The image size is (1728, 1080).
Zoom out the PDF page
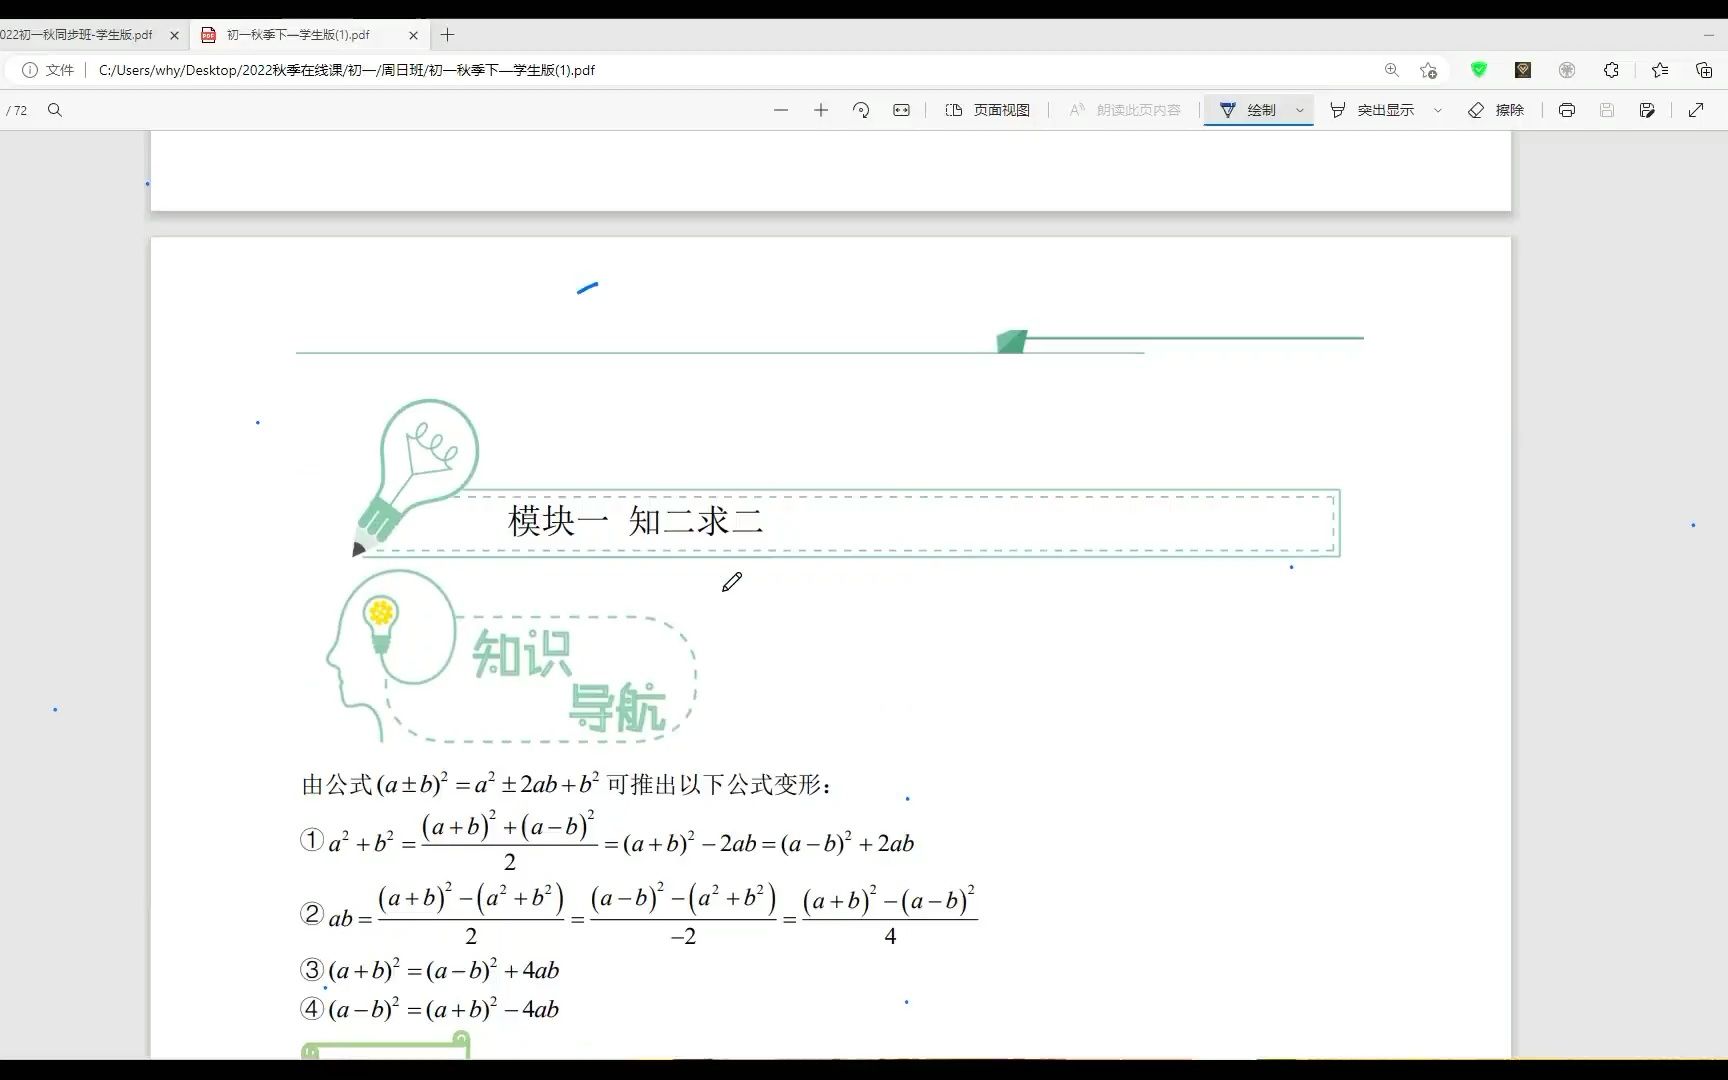(x=781, y=110)
